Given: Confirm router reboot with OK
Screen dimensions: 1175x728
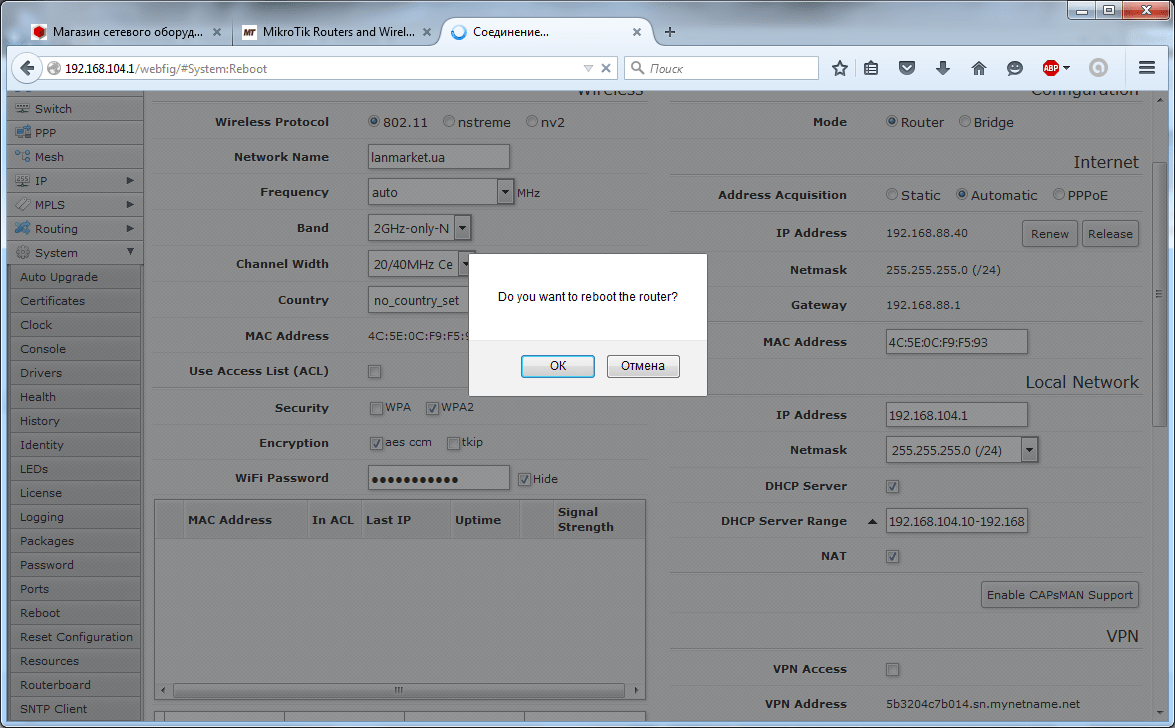Looking at the screenshot, I should click(x=558, y=366).
